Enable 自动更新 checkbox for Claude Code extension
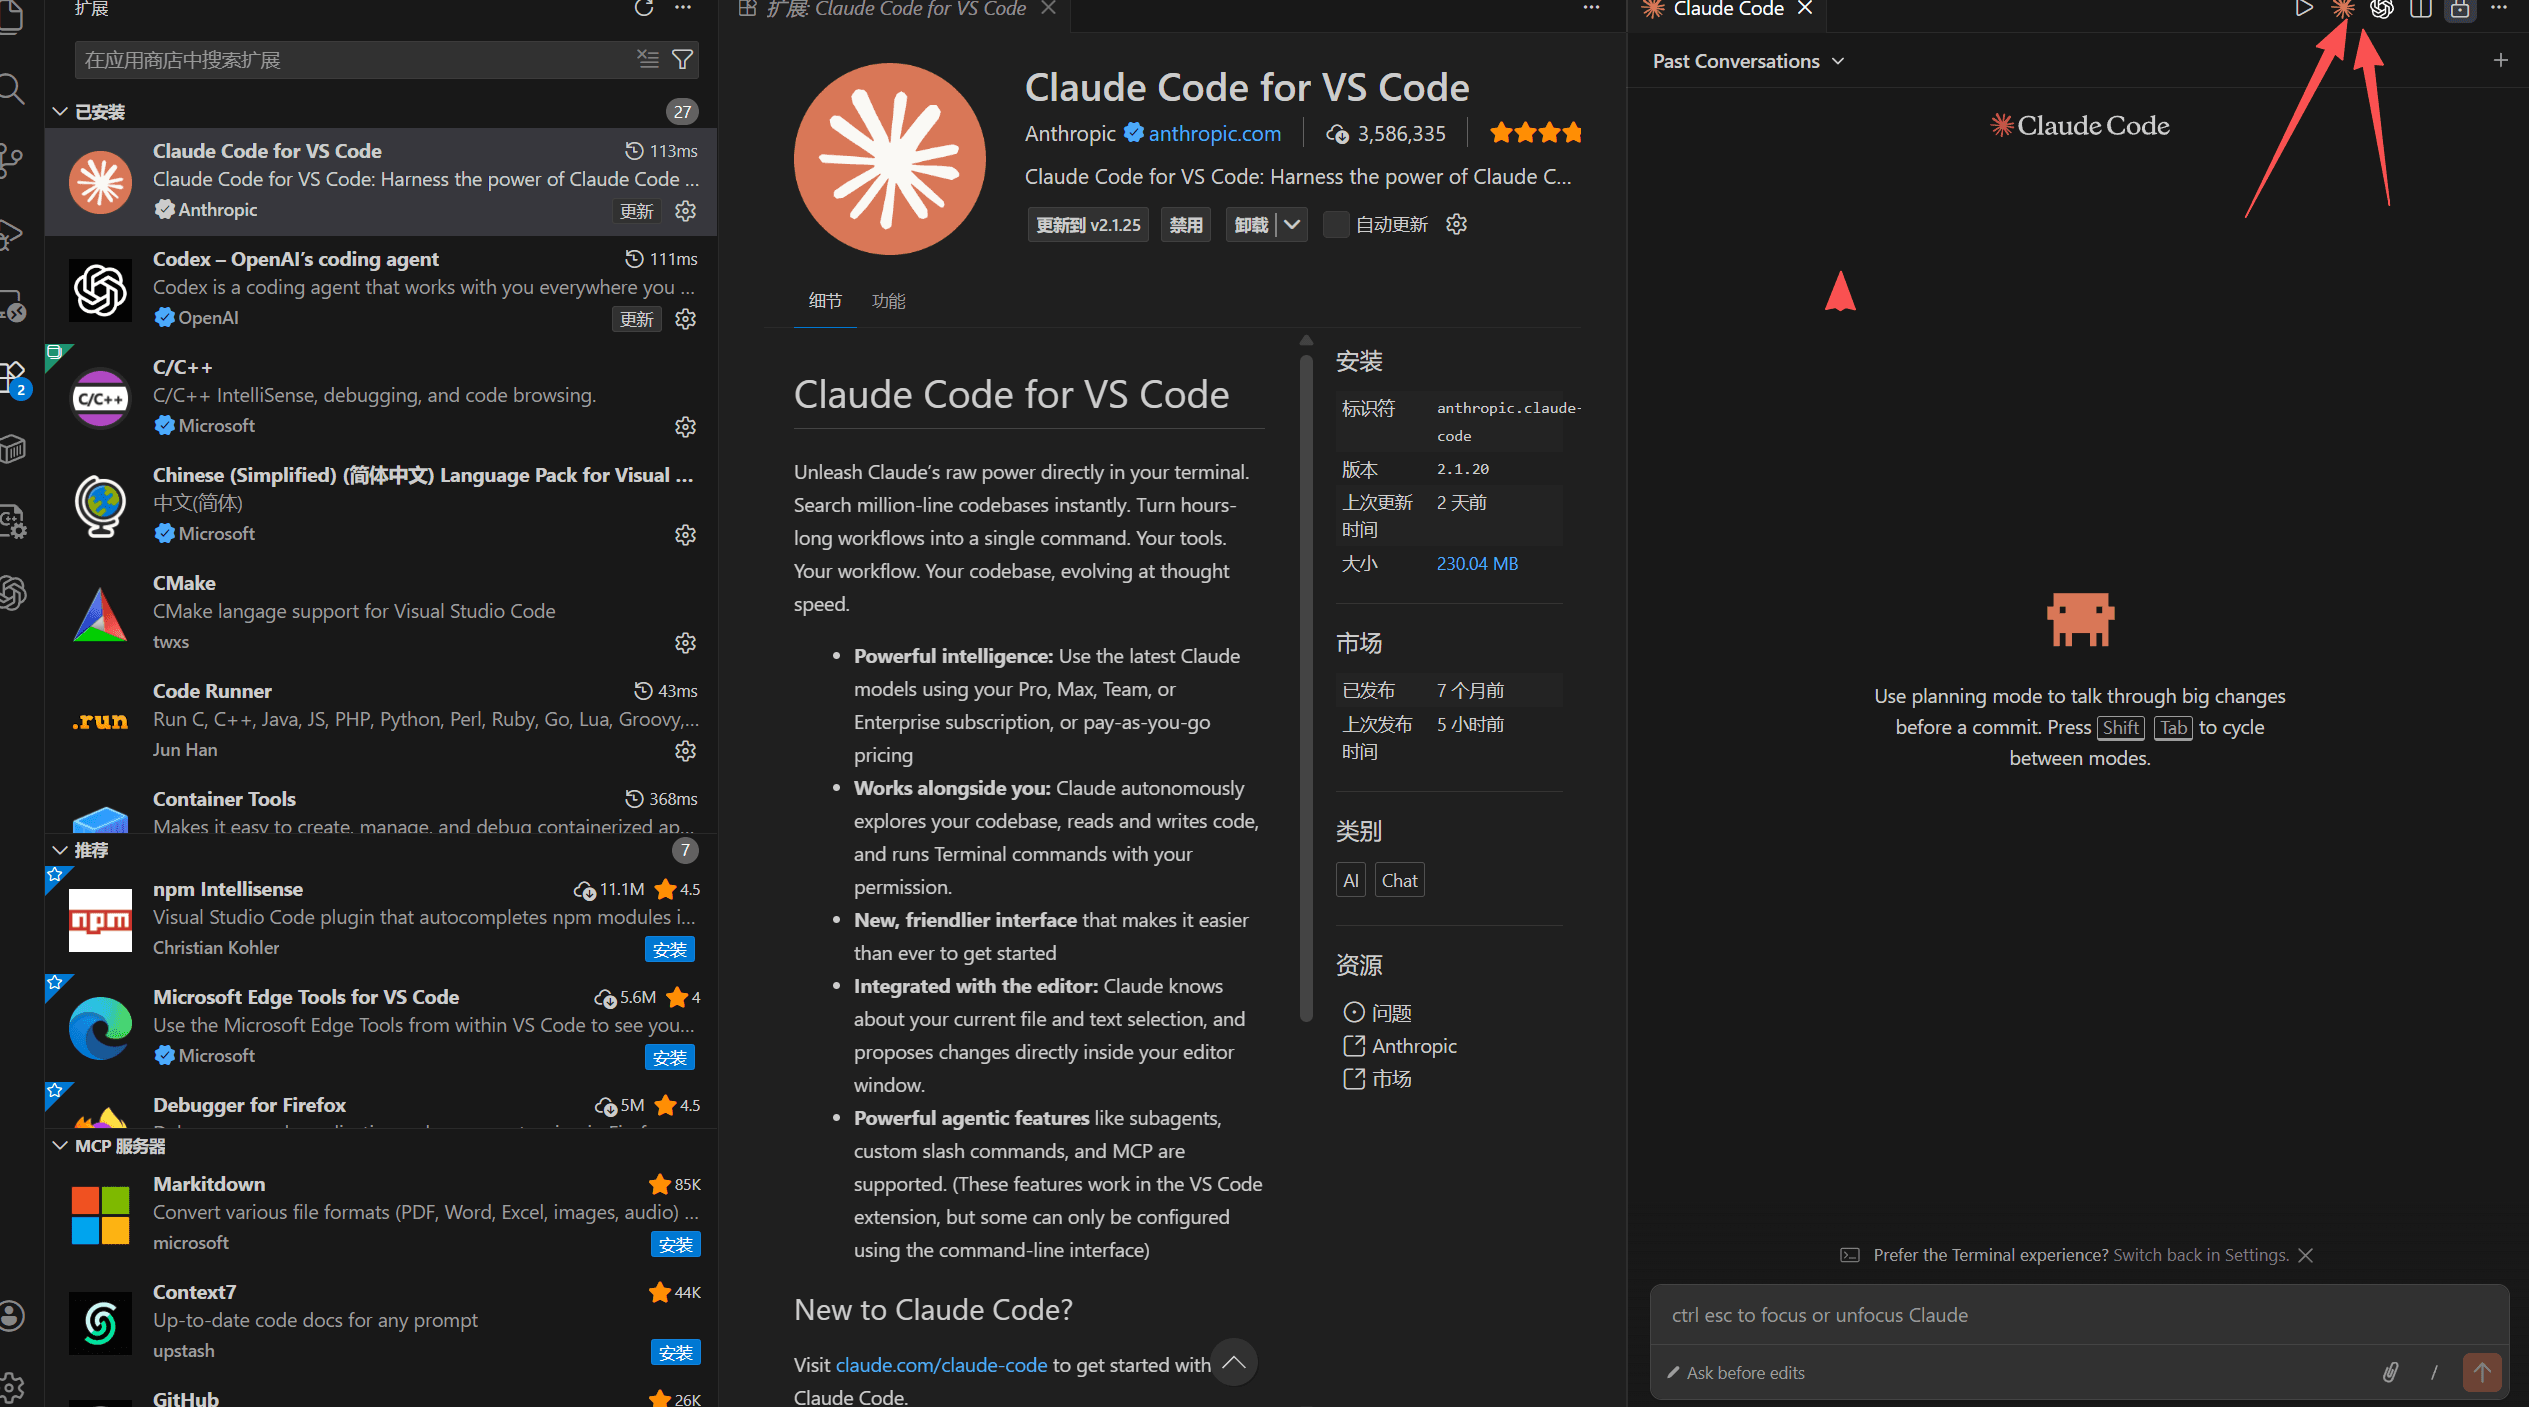Screen dimensions: 2529x1407 [1336, 224]
